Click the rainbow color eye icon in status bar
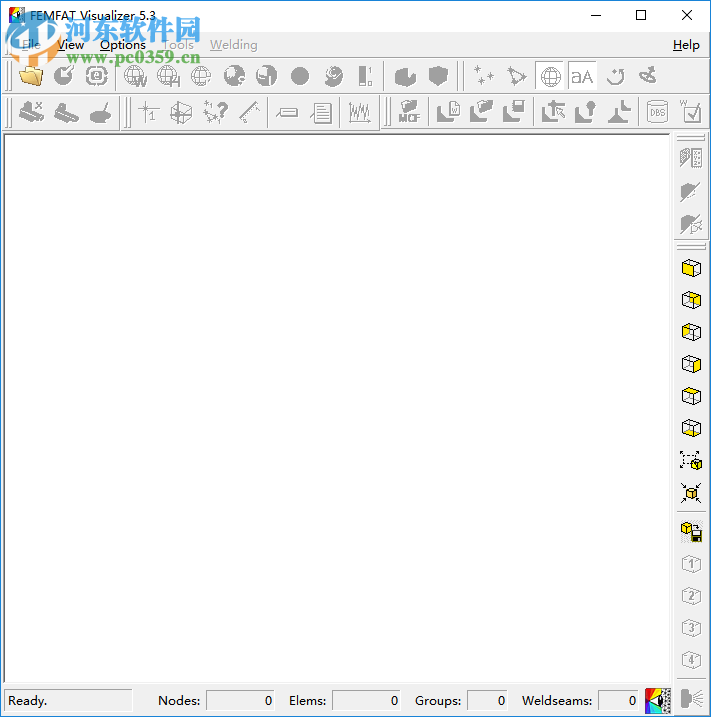This screenshot has height=717, width=711. [x=658, y=701]
